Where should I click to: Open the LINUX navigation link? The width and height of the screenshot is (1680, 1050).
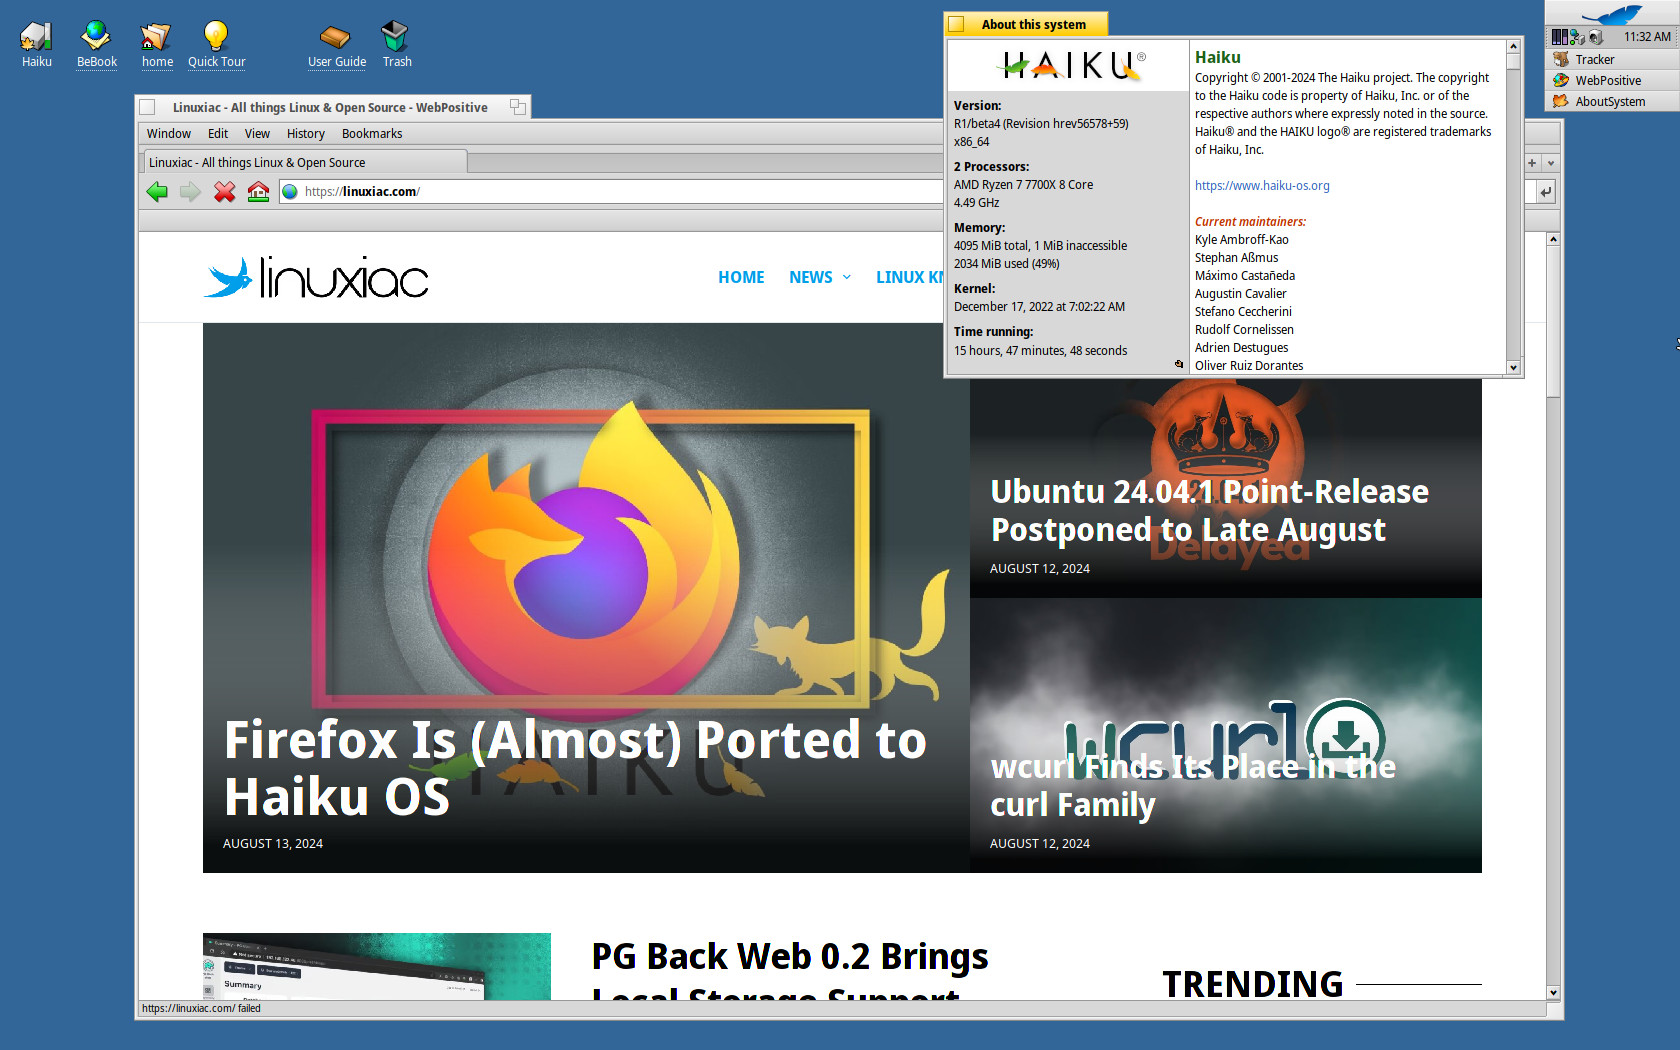(909, 277)
